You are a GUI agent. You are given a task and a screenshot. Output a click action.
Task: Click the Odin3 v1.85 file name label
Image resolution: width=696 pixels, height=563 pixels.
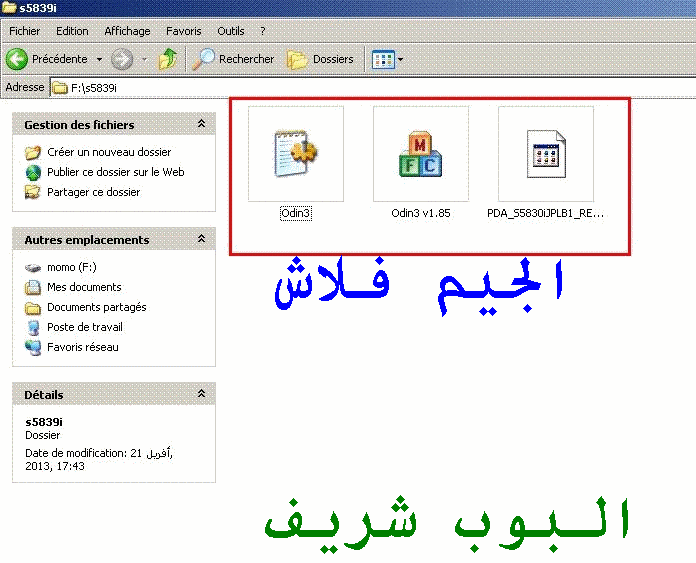420,213
